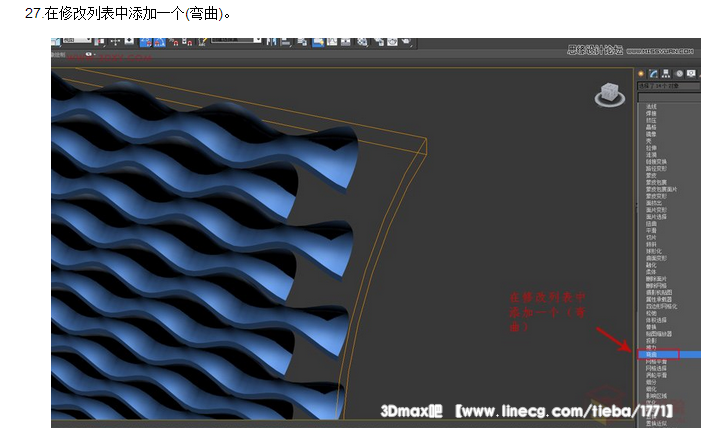The image size is (702, 428).
Task: Open the Curve Editor icon
Action: pyautogui.click(x=332, y=42)
